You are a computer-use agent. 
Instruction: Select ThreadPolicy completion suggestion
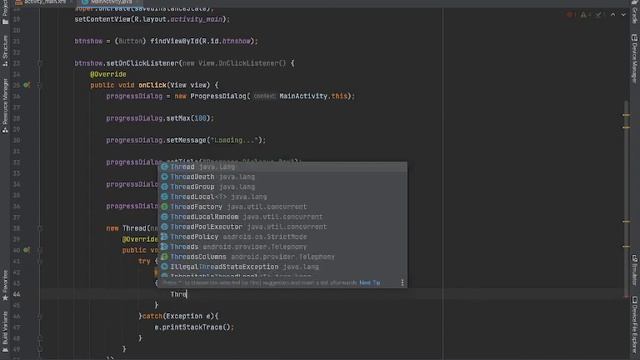click(x=282, y=237)
